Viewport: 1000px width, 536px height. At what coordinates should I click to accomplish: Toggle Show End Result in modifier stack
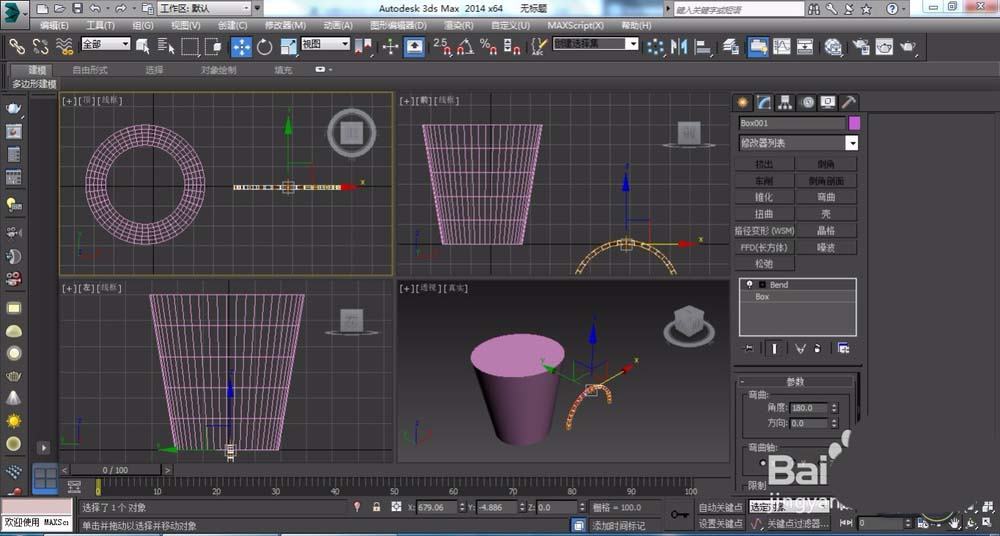773,348
